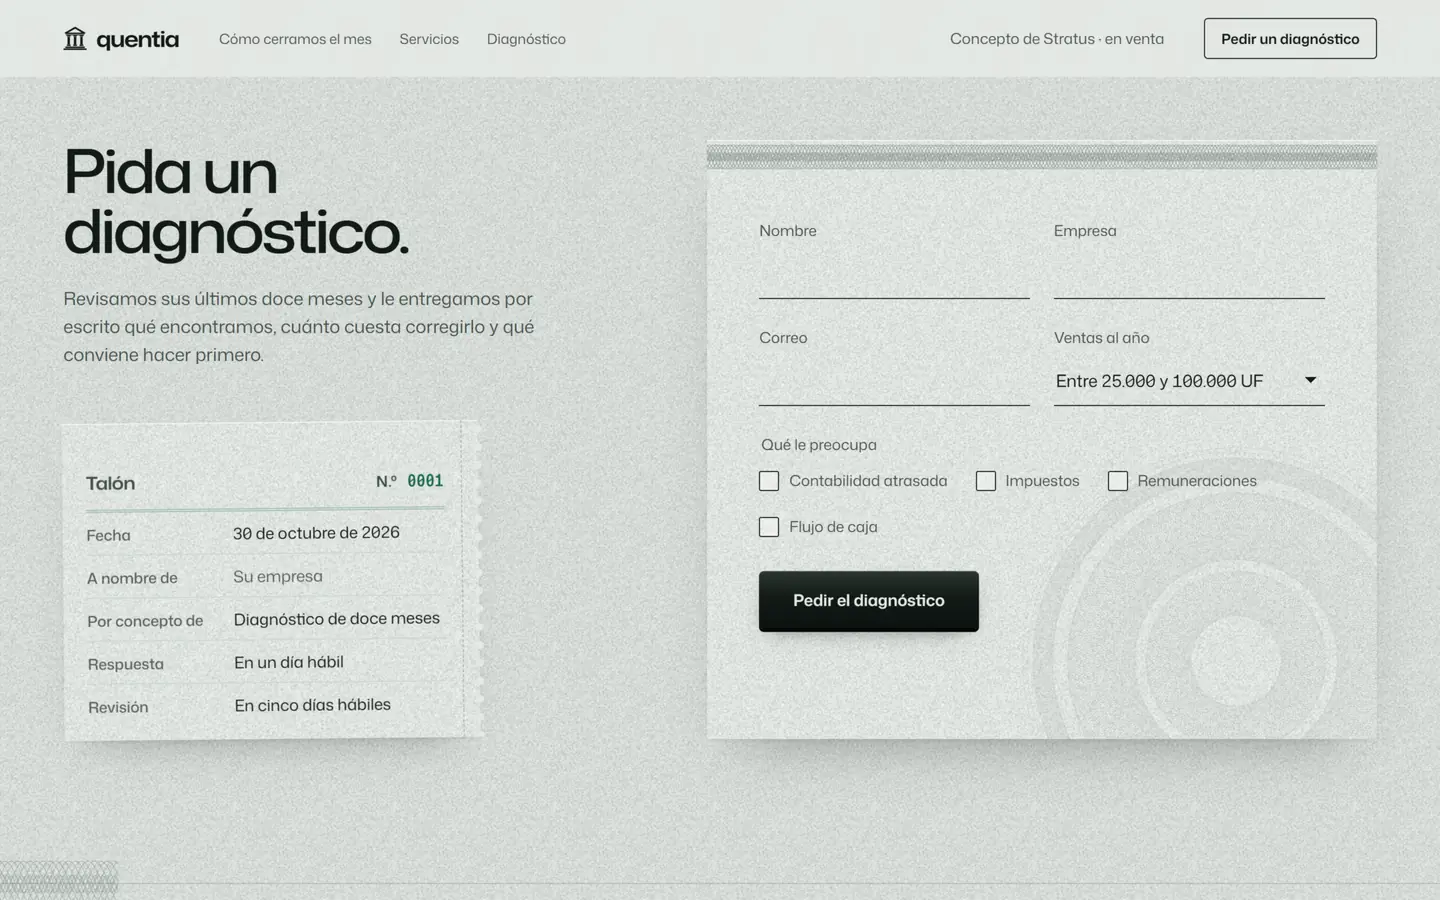The width and height of the screenshot is (1440, 900).
Task: Click the En cinco días hábiles value
Action: 313,705
